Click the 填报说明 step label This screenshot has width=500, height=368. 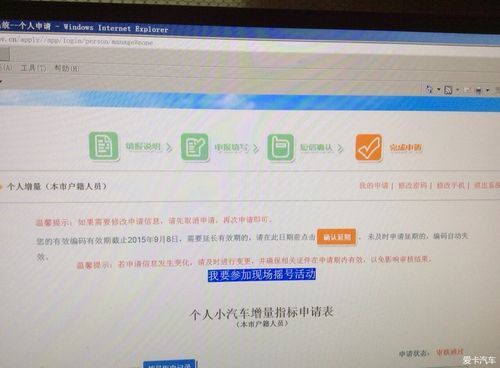[x=143, y=146]
